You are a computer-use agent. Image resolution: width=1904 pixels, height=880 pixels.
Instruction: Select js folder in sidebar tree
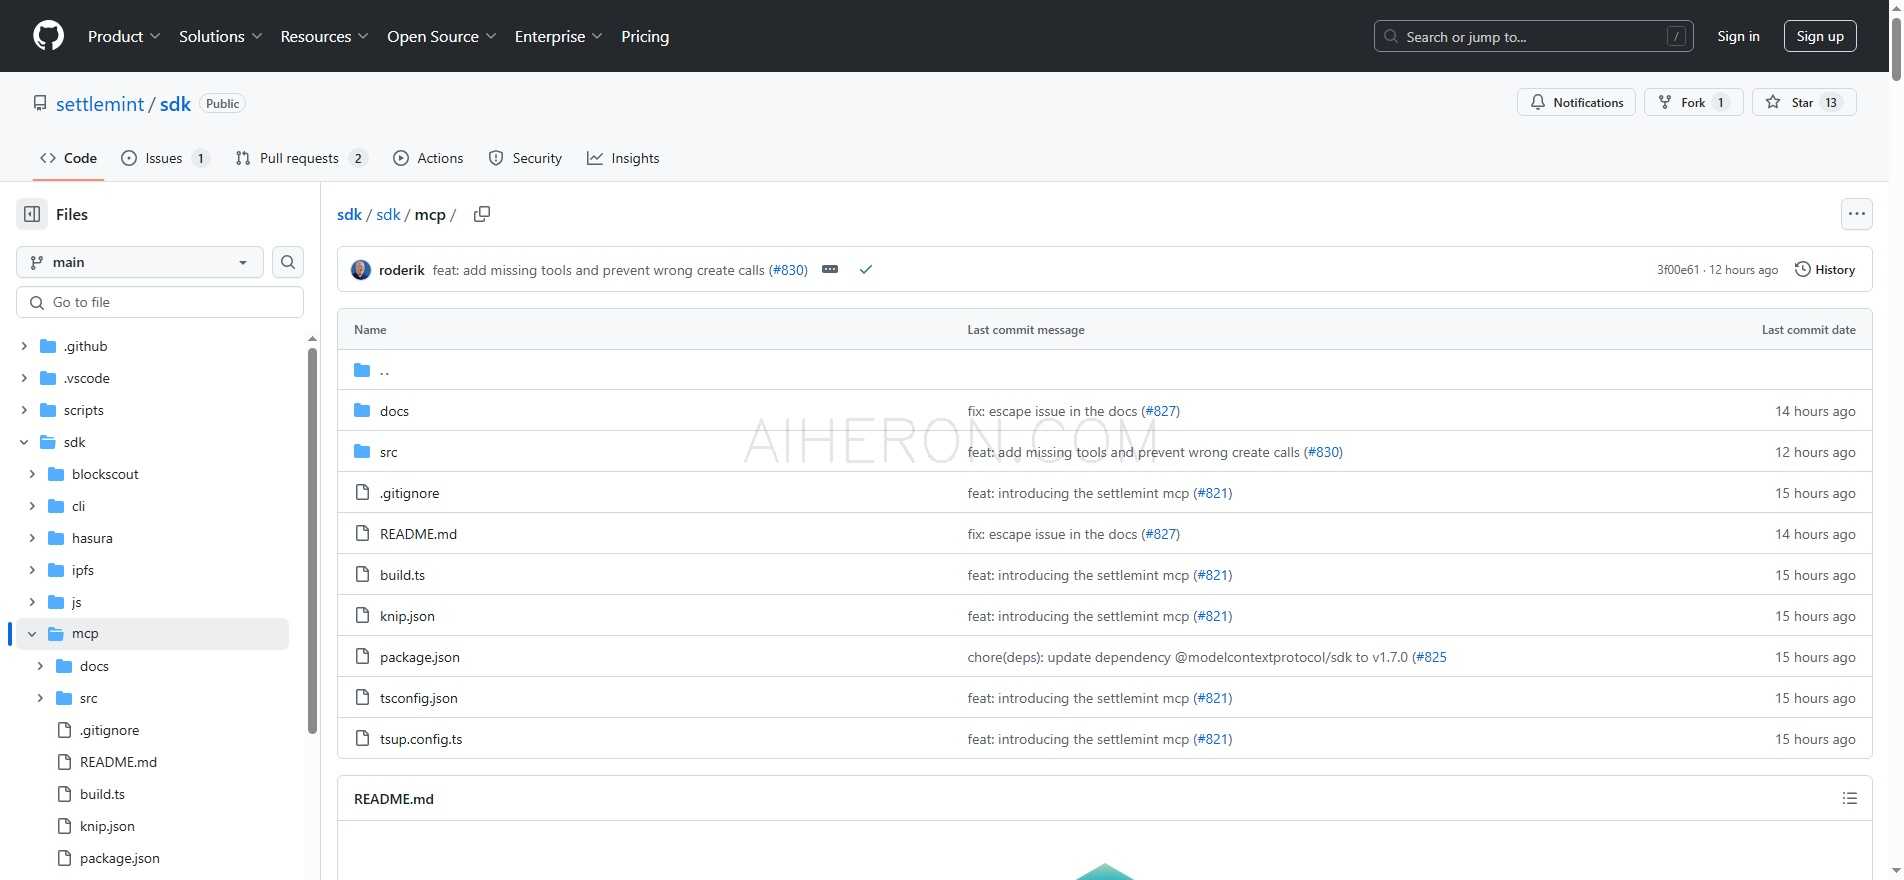click(x=76, y=602)
